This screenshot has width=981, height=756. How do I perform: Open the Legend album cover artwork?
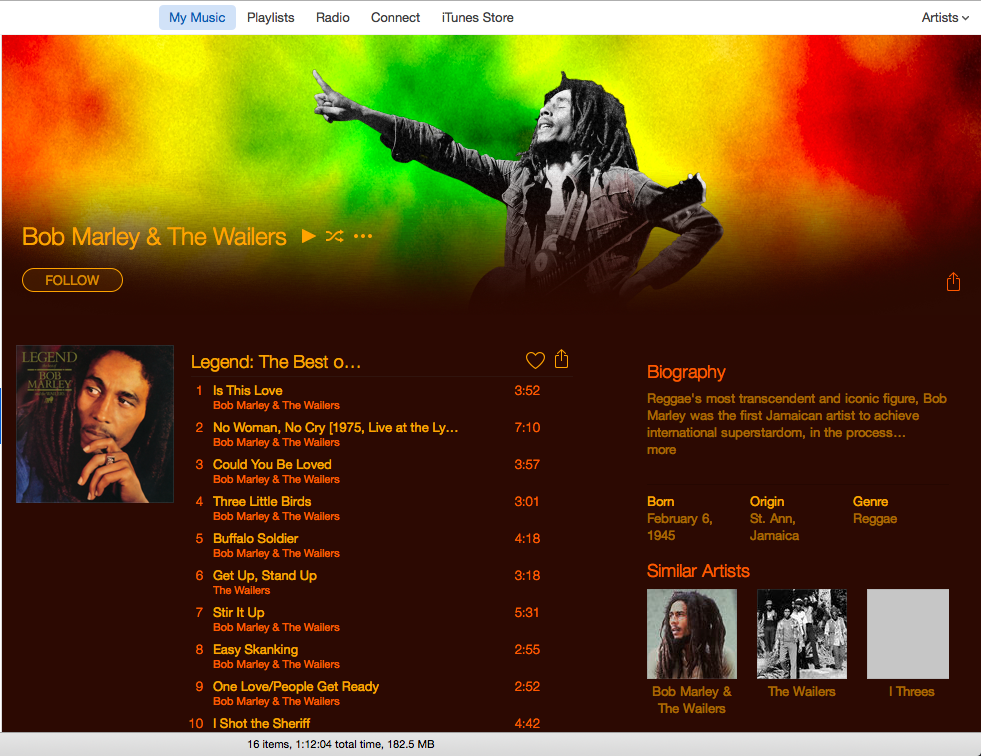tap(95, 424)
